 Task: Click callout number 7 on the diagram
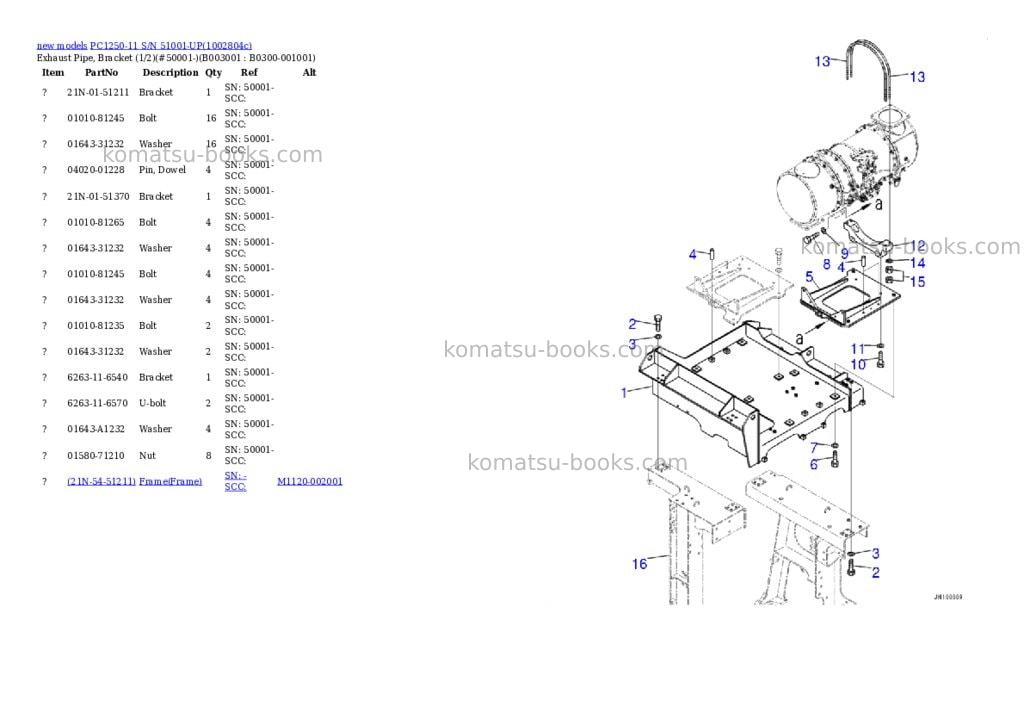(x=814, y=448)
